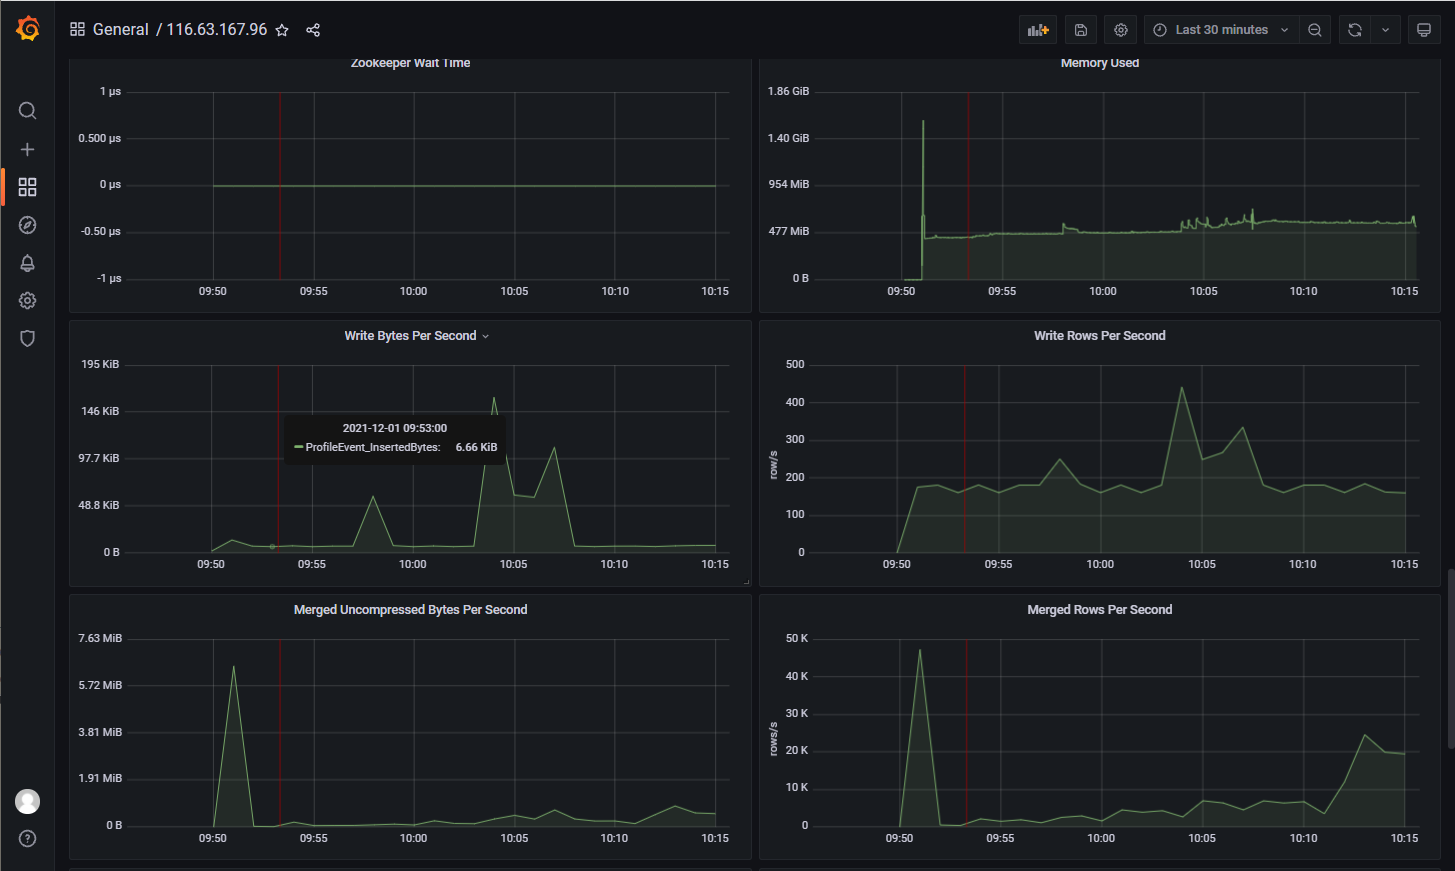Viewport: 1455px width, 871px height.
Task: Save the dashboard
Action: pyautogui.click(x=1081, y=30)
